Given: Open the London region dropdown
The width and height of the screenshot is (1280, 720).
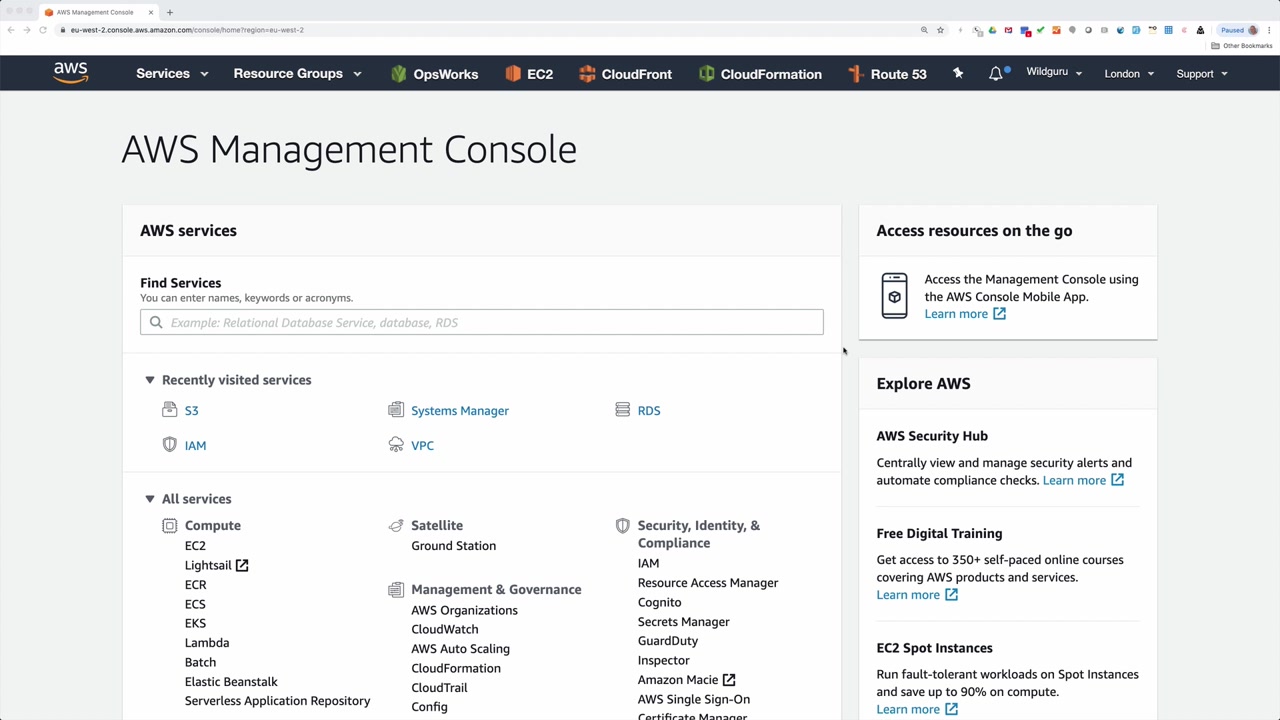Looking at the screenshot, I should point(1129,74).
